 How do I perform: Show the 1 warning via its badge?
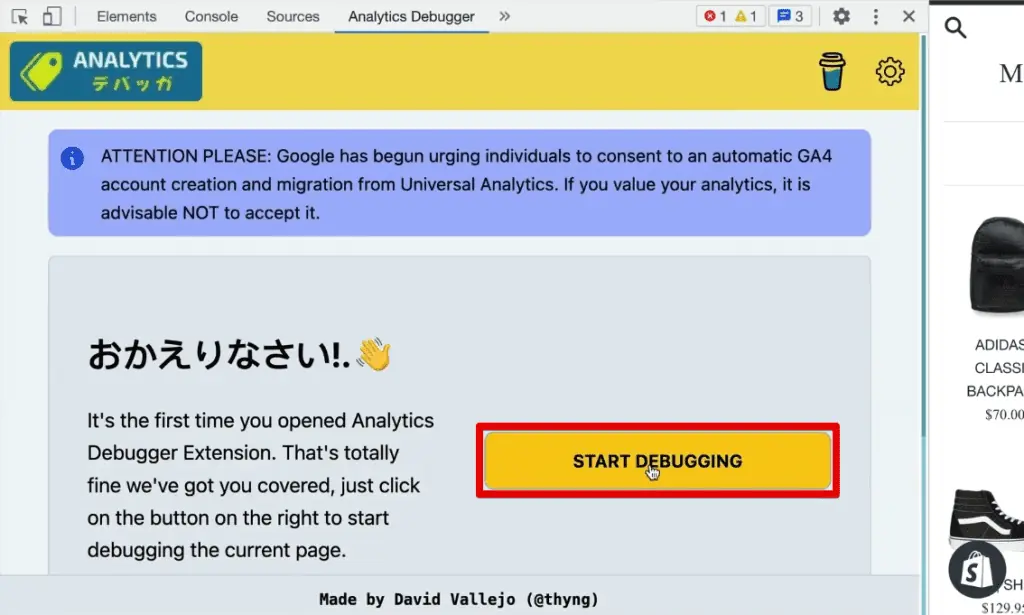coord(745,15)
